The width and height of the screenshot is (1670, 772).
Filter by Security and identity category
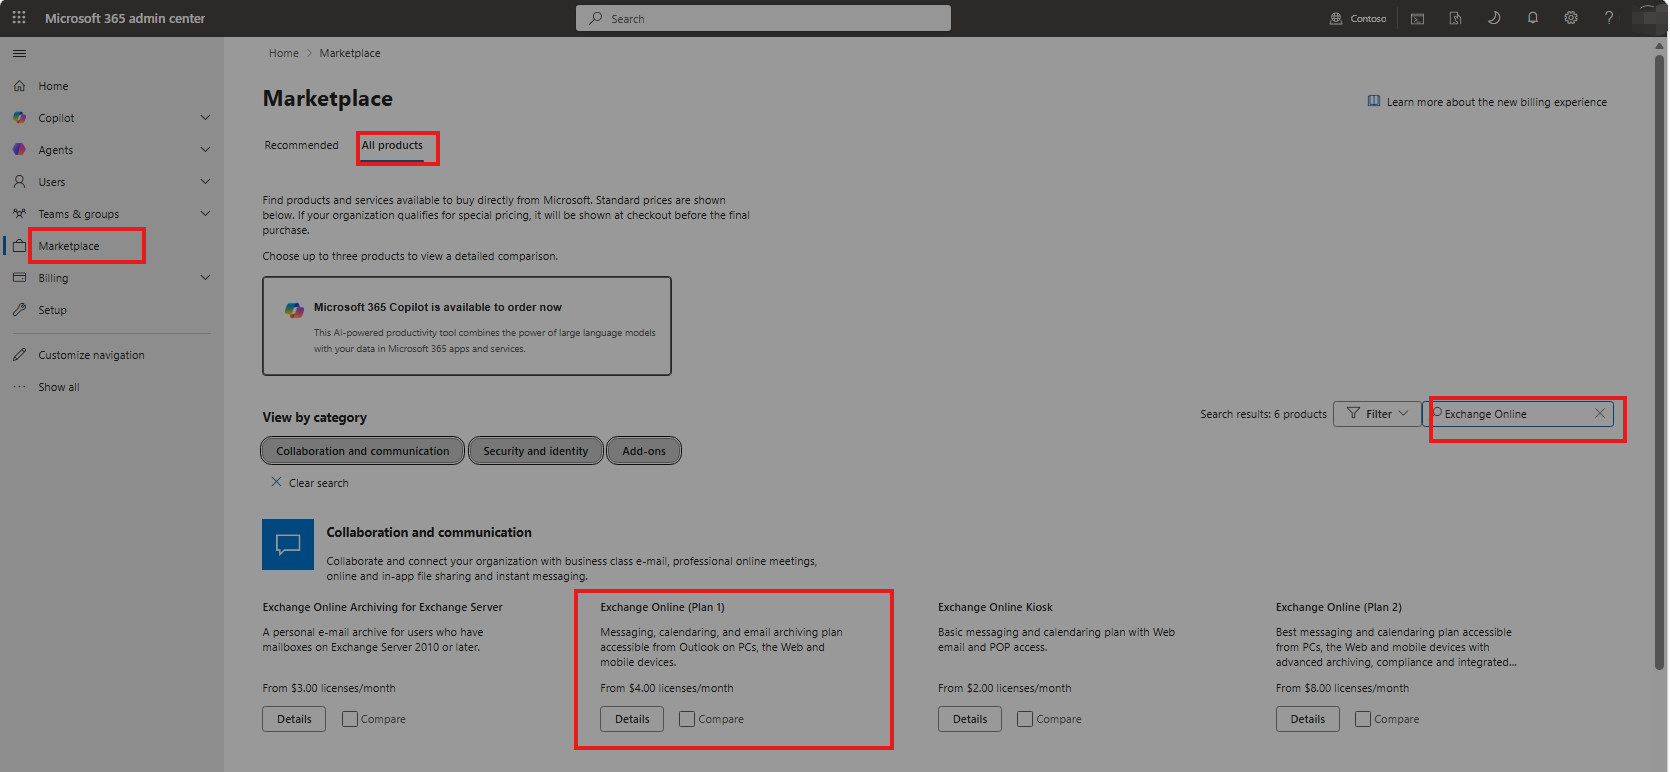tap(536, 451)
